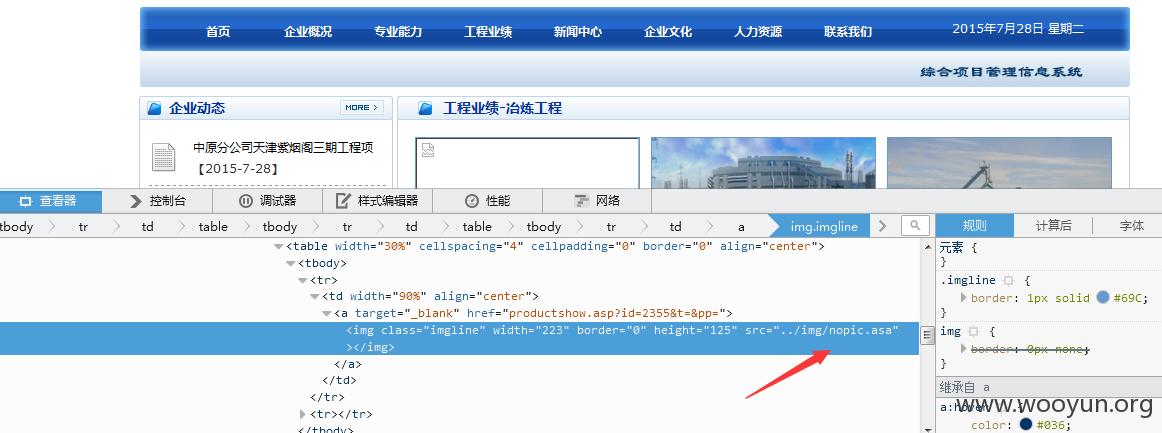Click the src value ../img/nopic.asa

click(836, 330)
